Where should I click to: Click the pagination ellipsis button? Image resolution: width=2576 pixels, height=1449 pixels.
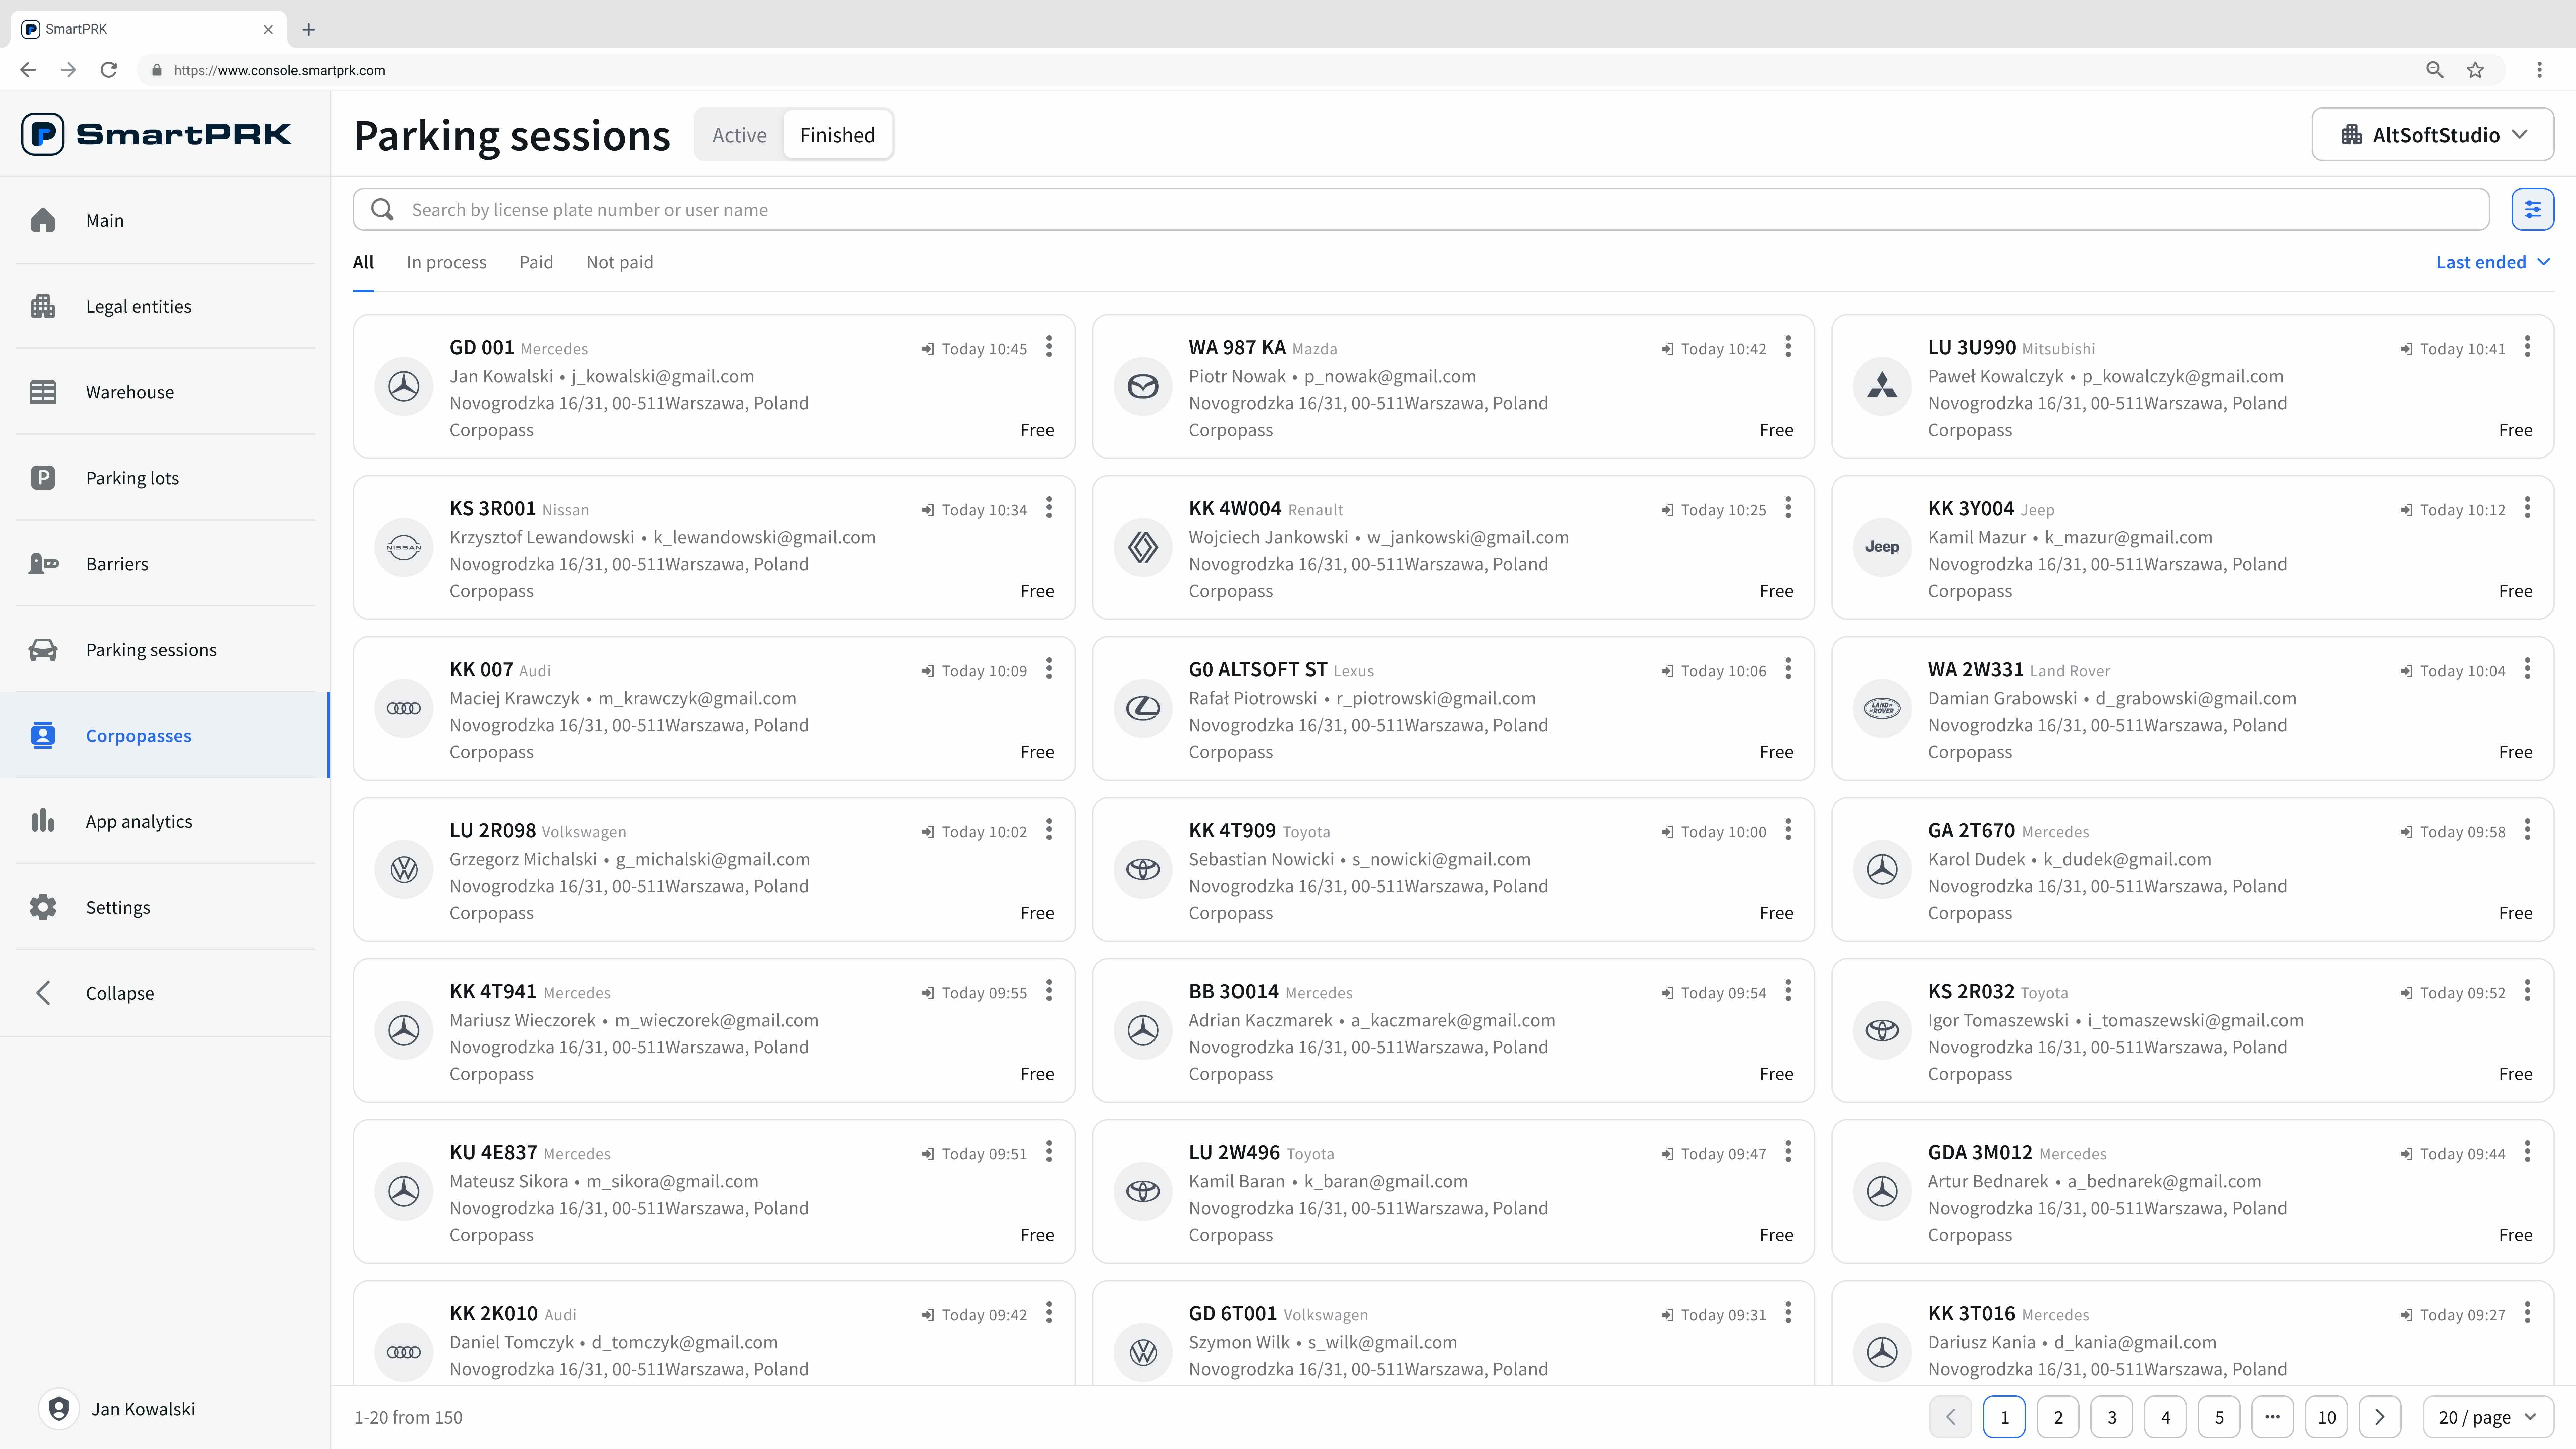click(x=2273, y=1417)
